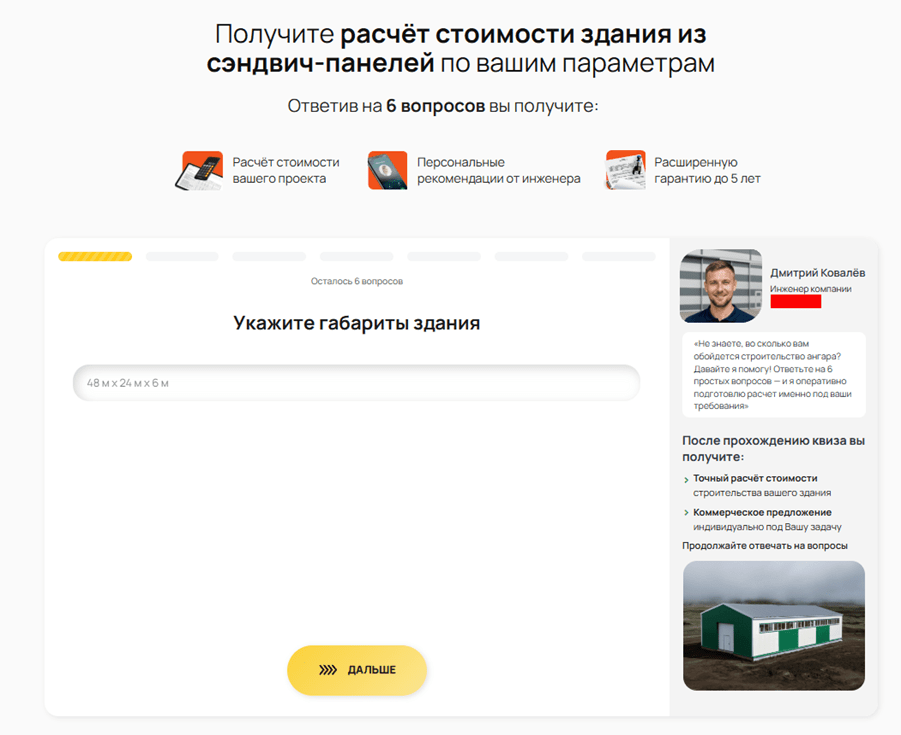Click "Продолжайте отвечать на вопросы" text
This screenshot has width=901, height=735.
click(764, 546)
